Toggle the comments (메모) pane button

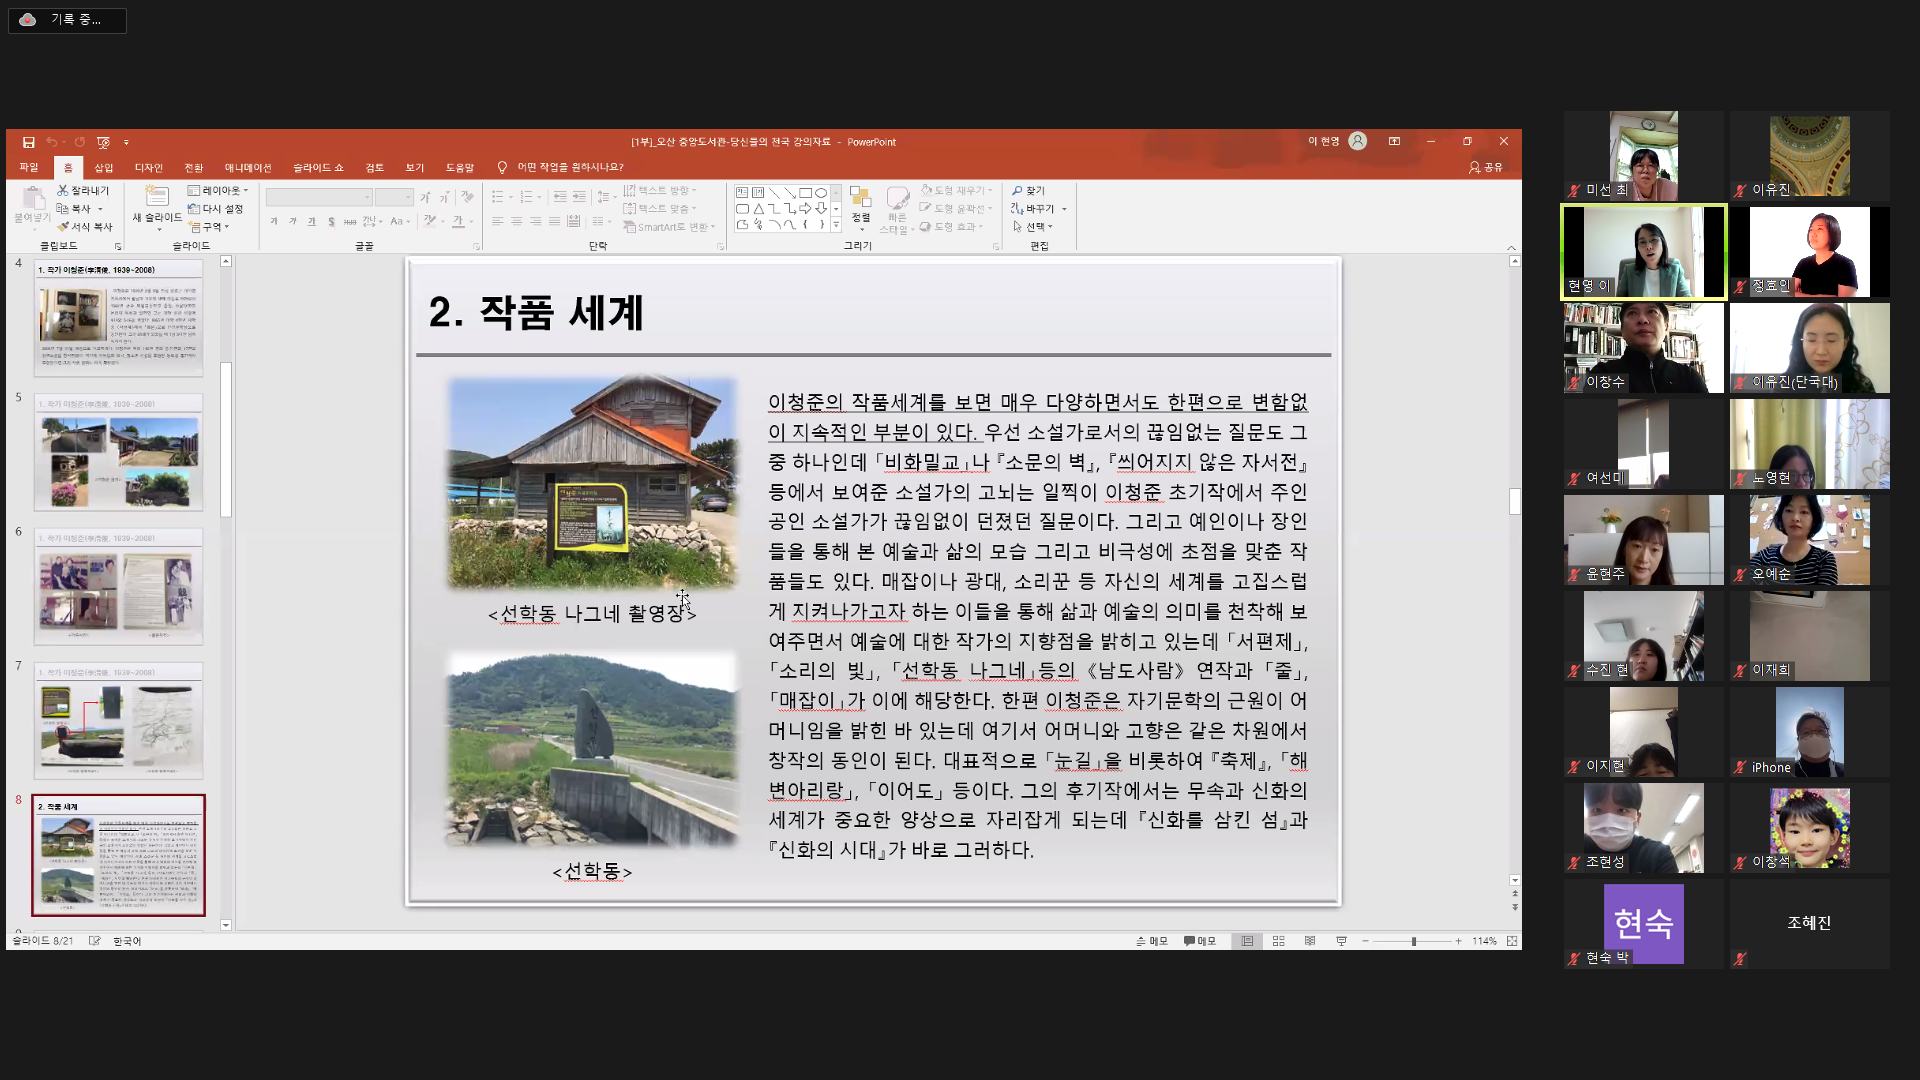(x=1200, y=941)
